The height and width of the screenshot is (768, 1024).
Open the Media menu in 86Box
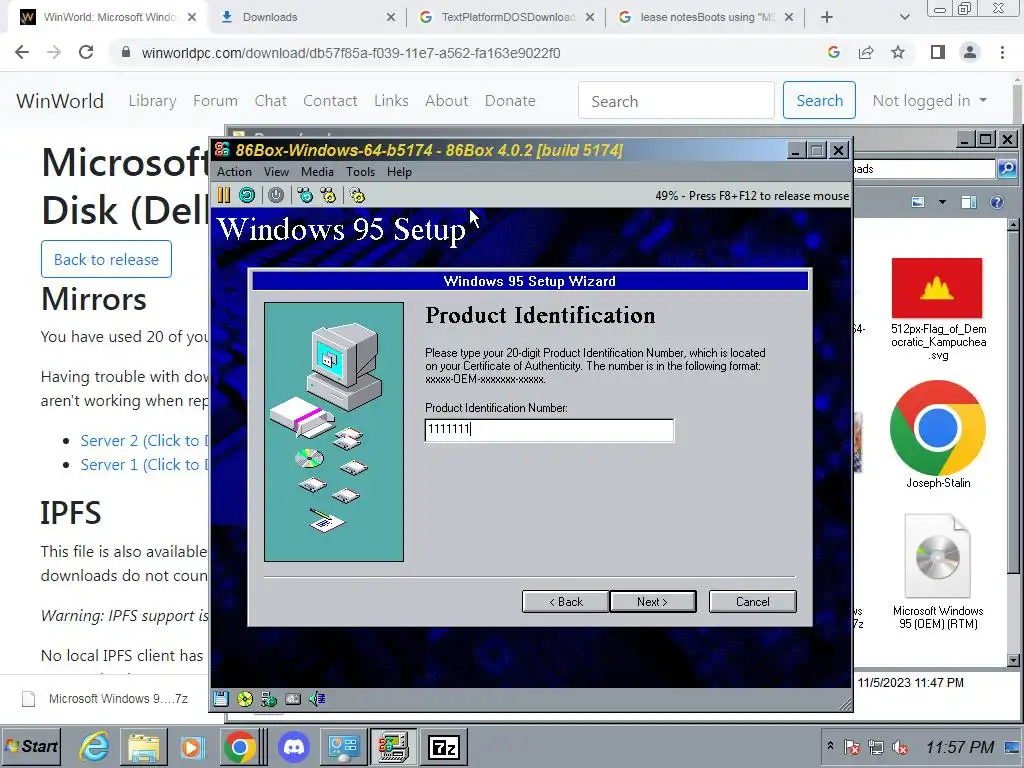317,172
